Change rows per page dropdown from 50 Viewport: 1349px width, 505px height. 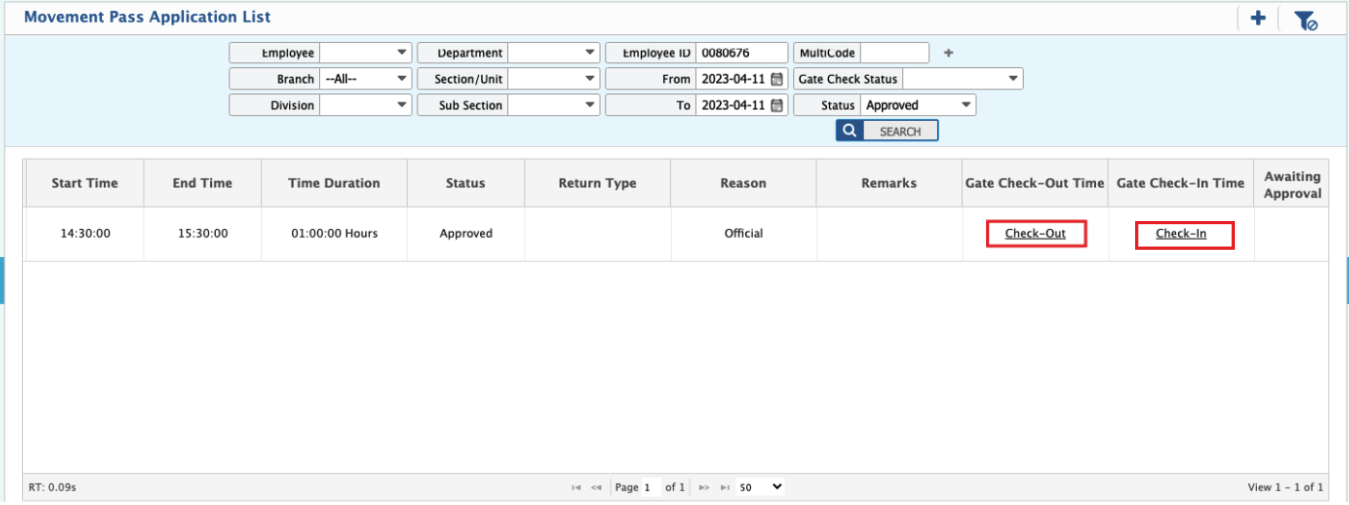[760, 487]
